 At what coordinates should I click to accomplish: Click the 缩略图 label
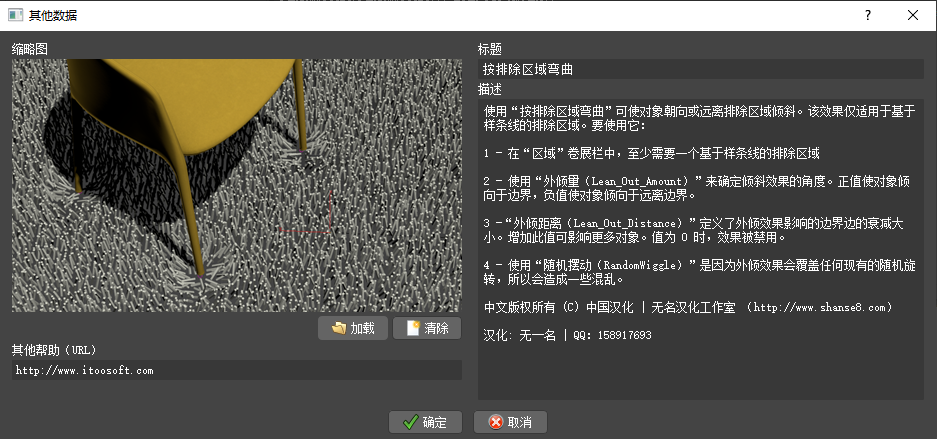click(30, 50)
